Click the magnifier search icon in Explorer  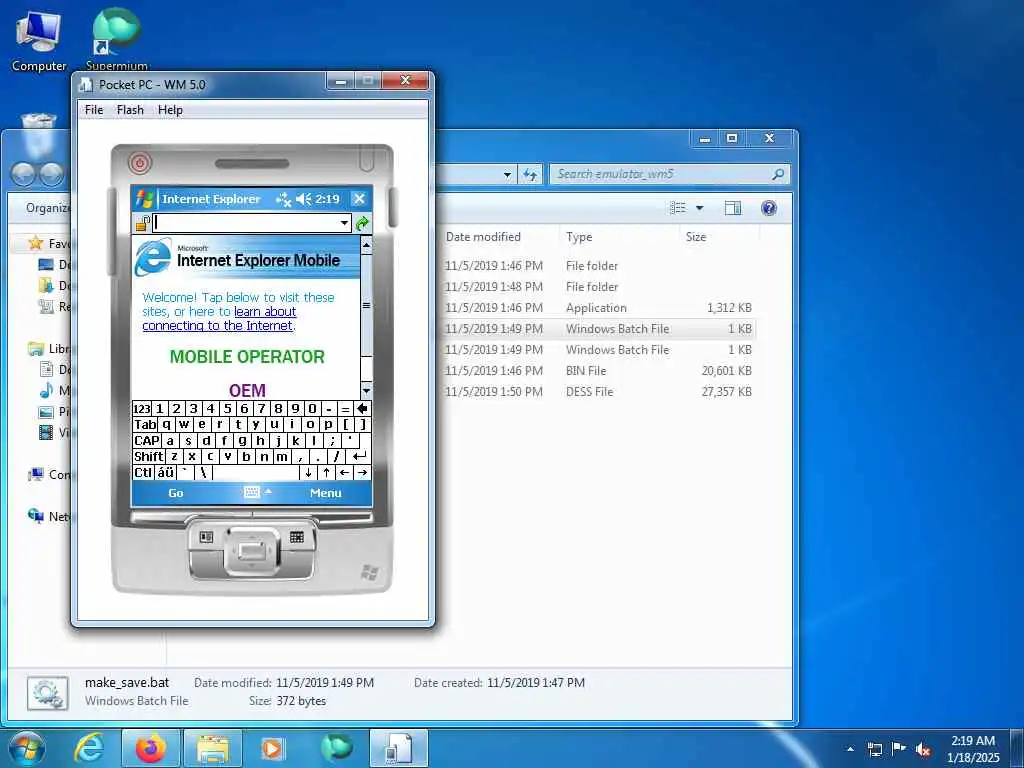coord(778,174)
